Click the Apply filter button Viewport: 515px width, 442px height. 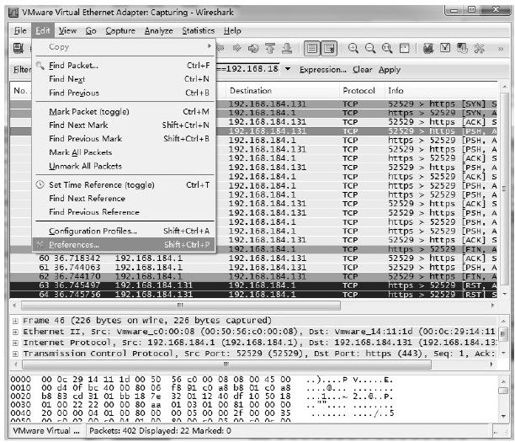click(389, 70)
